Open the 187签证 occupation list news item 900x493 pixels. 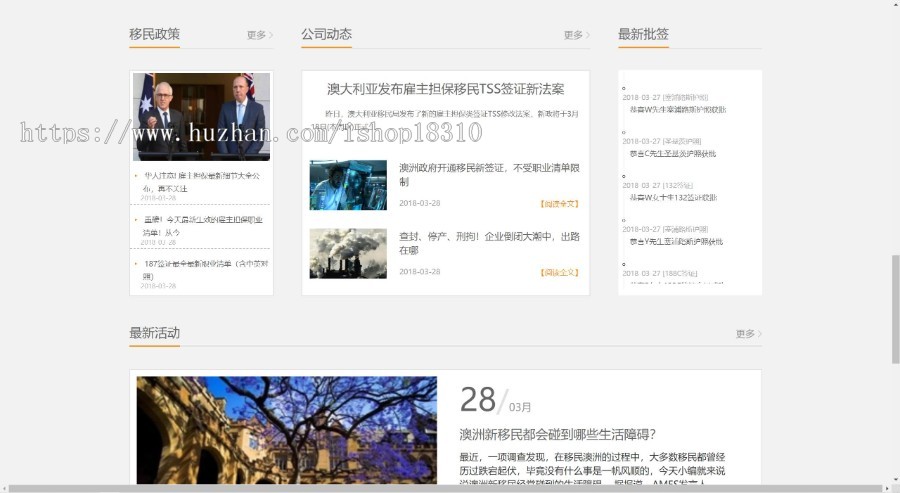coord(202,269)
